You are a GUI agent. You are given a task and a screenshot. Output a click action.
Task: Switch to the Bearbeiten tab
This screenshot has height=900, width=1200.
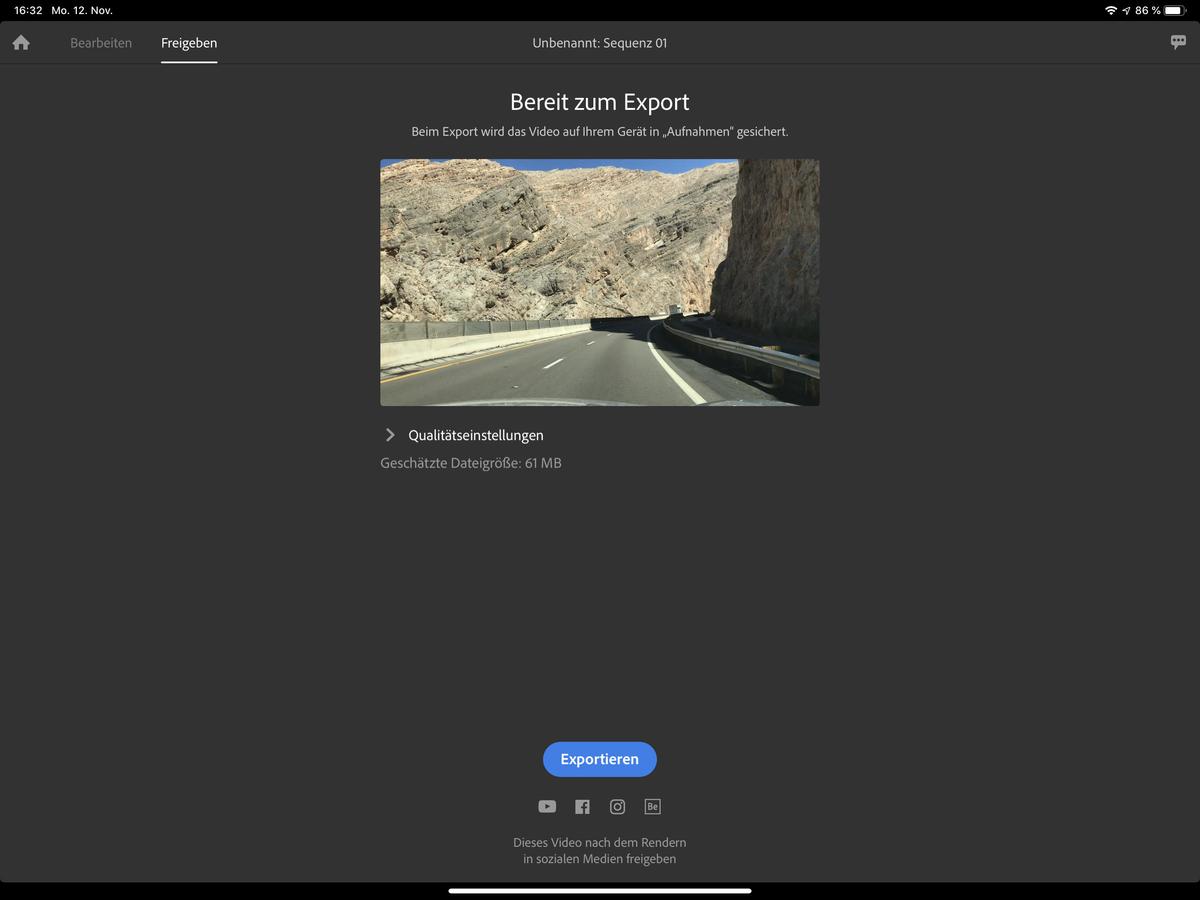pyautogui.click(x=101, y=43)
